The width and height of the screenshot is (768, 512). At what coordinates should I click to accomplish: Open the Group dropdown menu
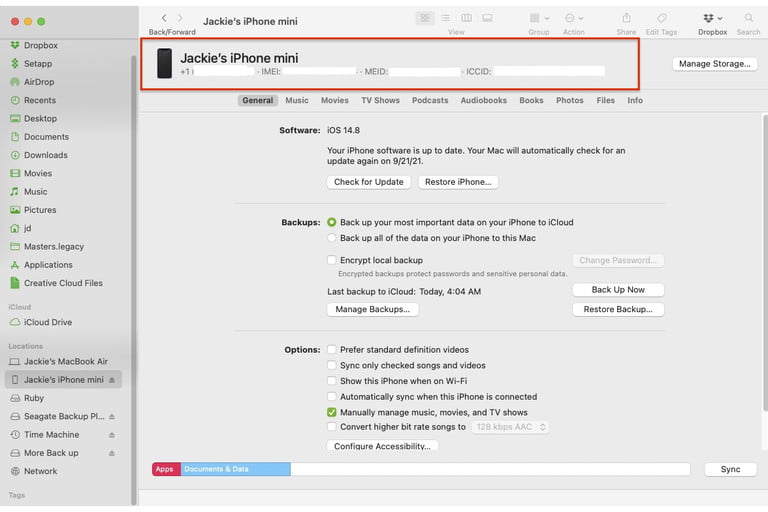[x=539, y=18]
